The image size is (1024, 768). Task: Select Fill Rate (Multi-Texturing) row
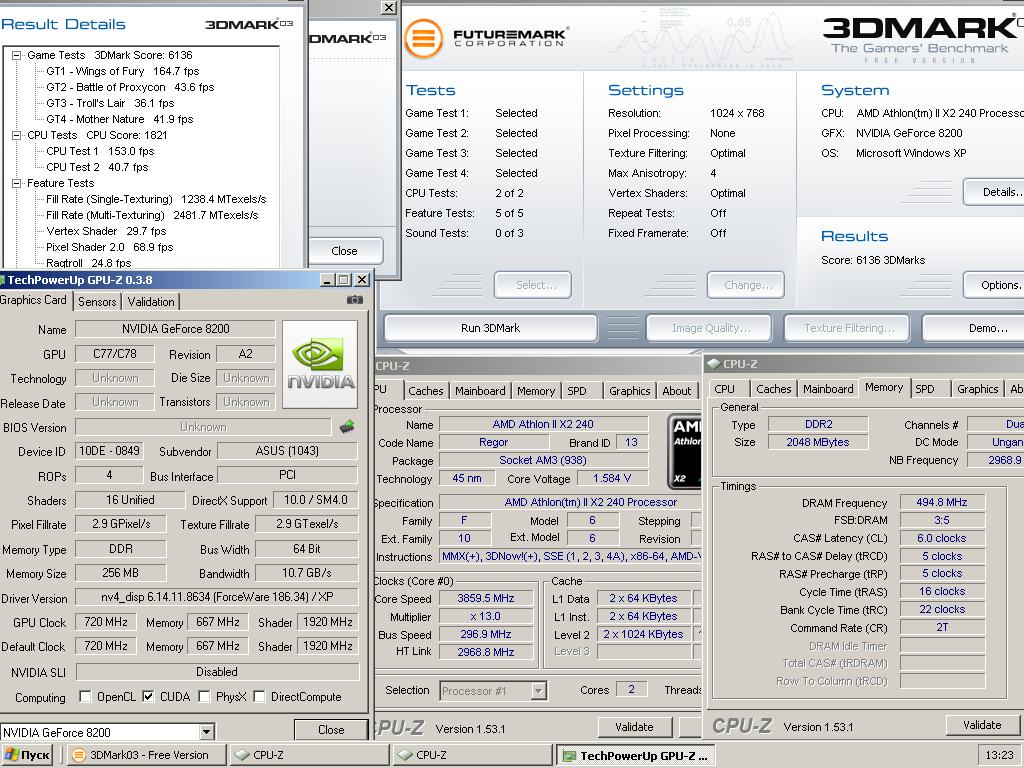tap(152, 215)
